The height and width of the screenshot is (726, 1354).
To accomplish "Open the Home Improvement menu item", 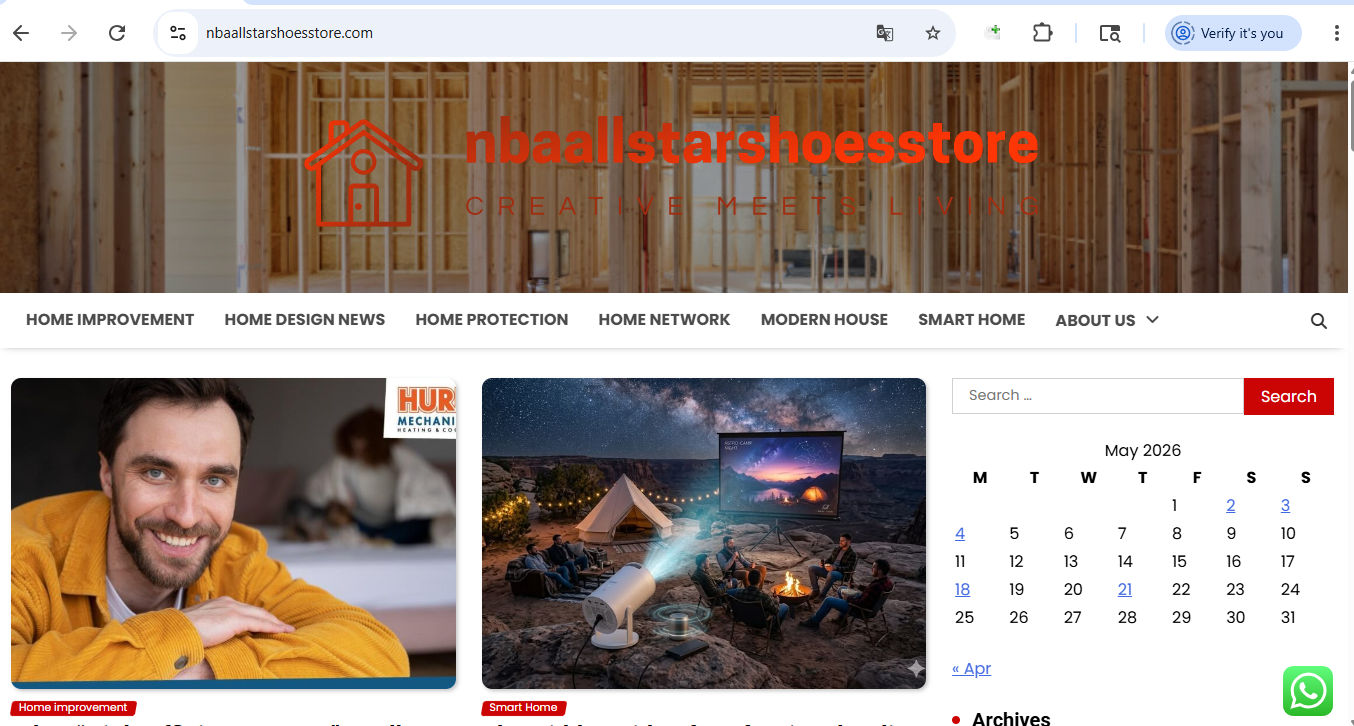I will 110,320.
